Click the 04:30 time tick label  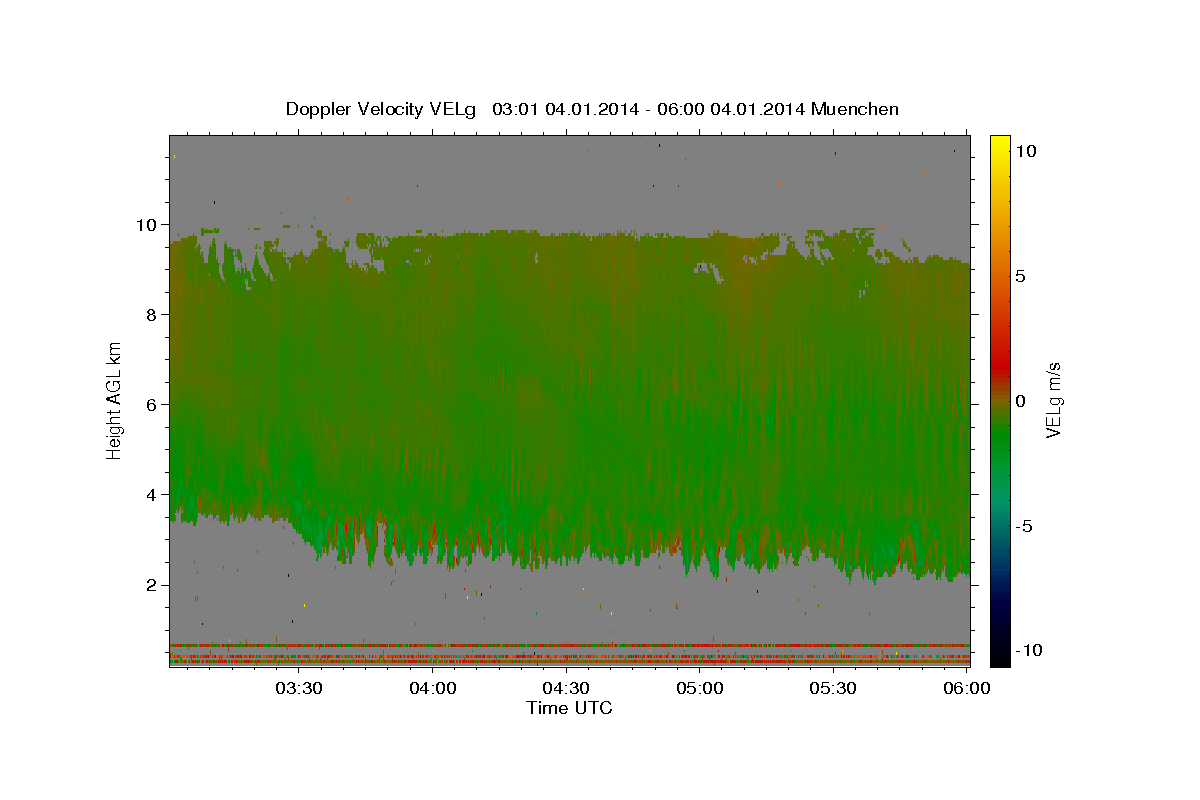(x=566, y=688)
